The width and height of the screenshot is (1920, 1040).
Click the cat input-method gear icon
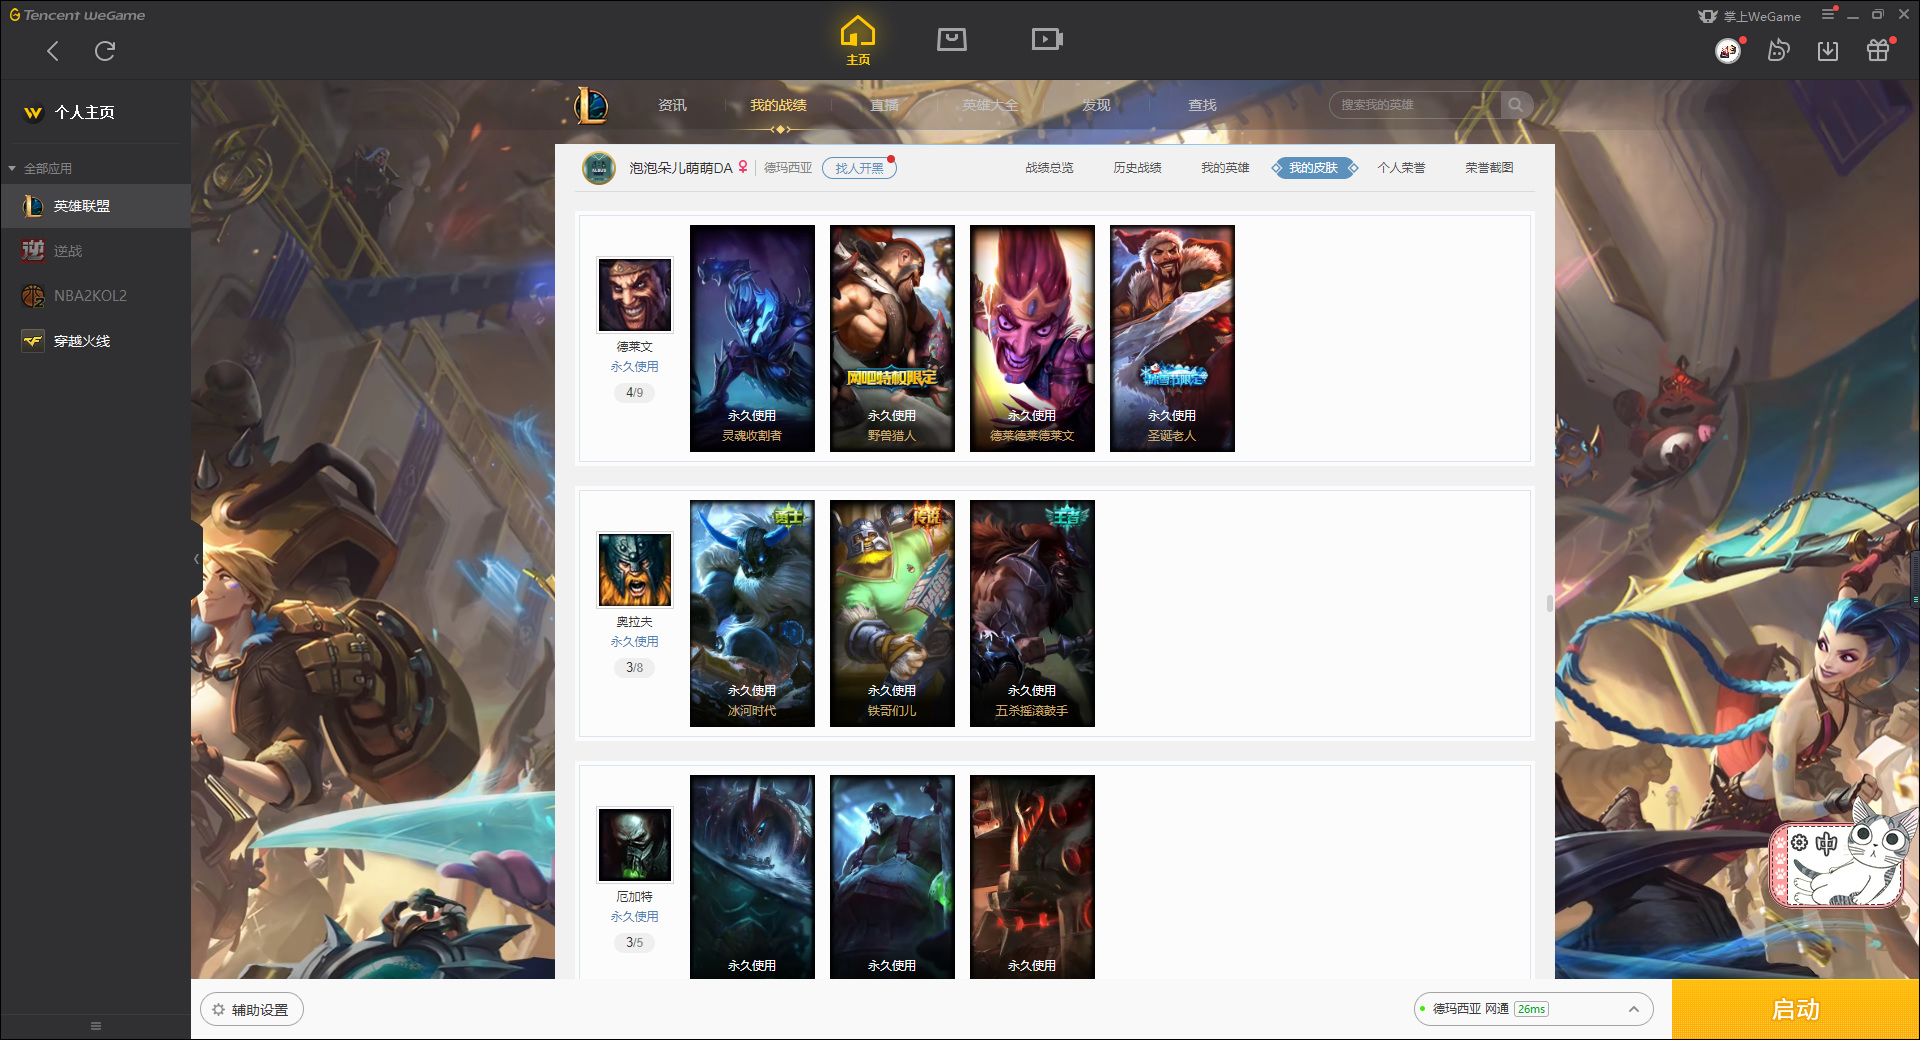[x=1799, y=842]
